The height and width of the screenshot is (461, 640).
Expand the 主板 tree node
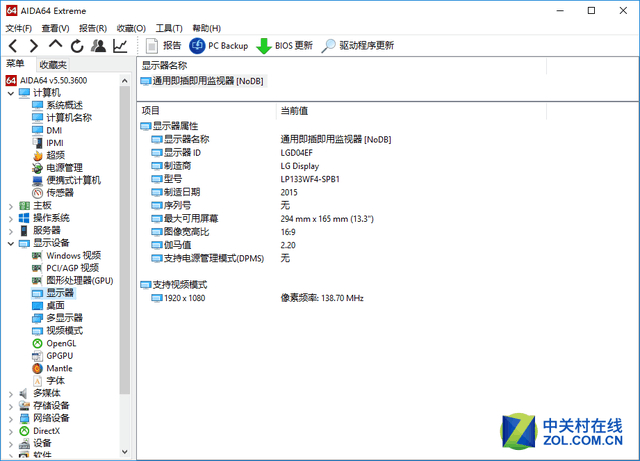[x=11, y=206]
